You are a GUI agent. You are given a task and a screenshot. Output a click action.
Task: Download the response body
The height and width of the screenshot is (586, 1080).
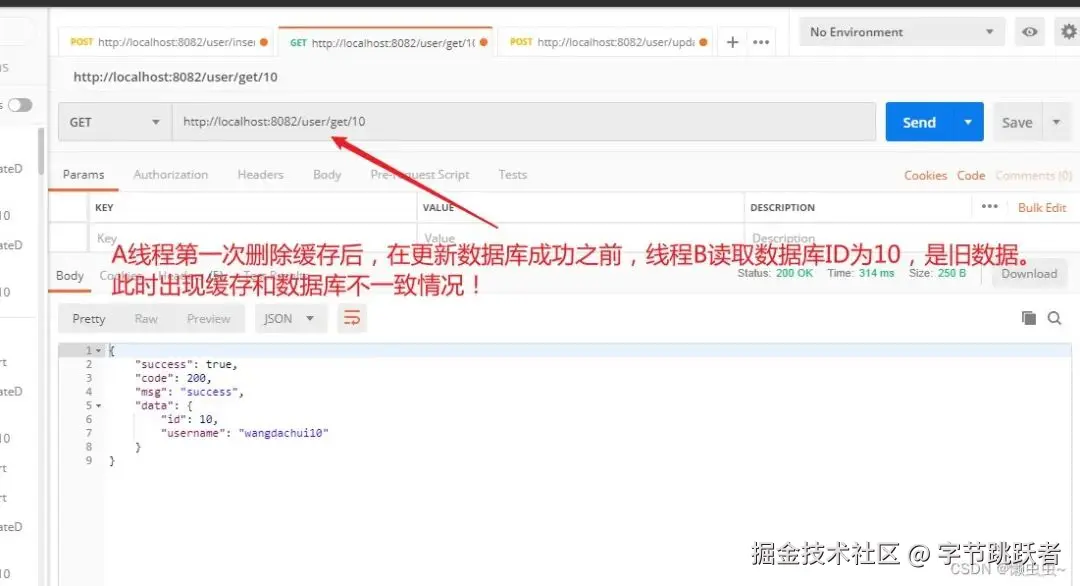[x=1028, y=273]
